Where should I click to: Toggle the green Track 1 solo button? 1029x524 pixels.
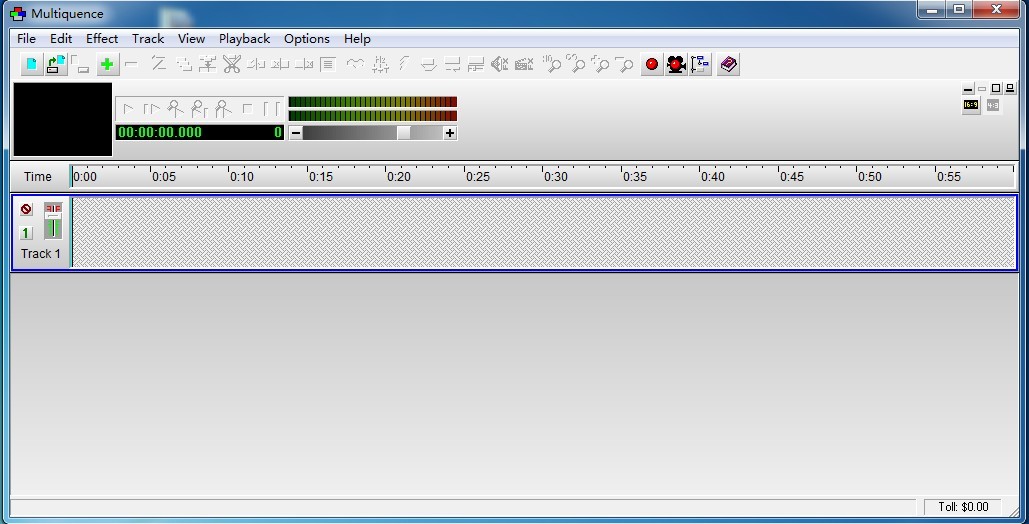tap(26, 233)
